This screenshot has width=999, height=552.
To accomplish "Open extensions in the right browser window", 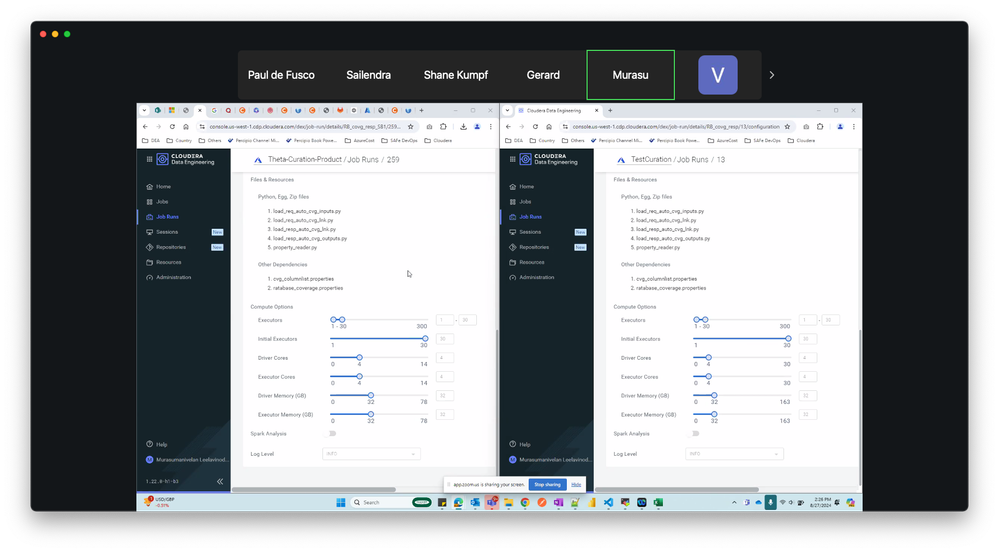I will tap(820, 127).
